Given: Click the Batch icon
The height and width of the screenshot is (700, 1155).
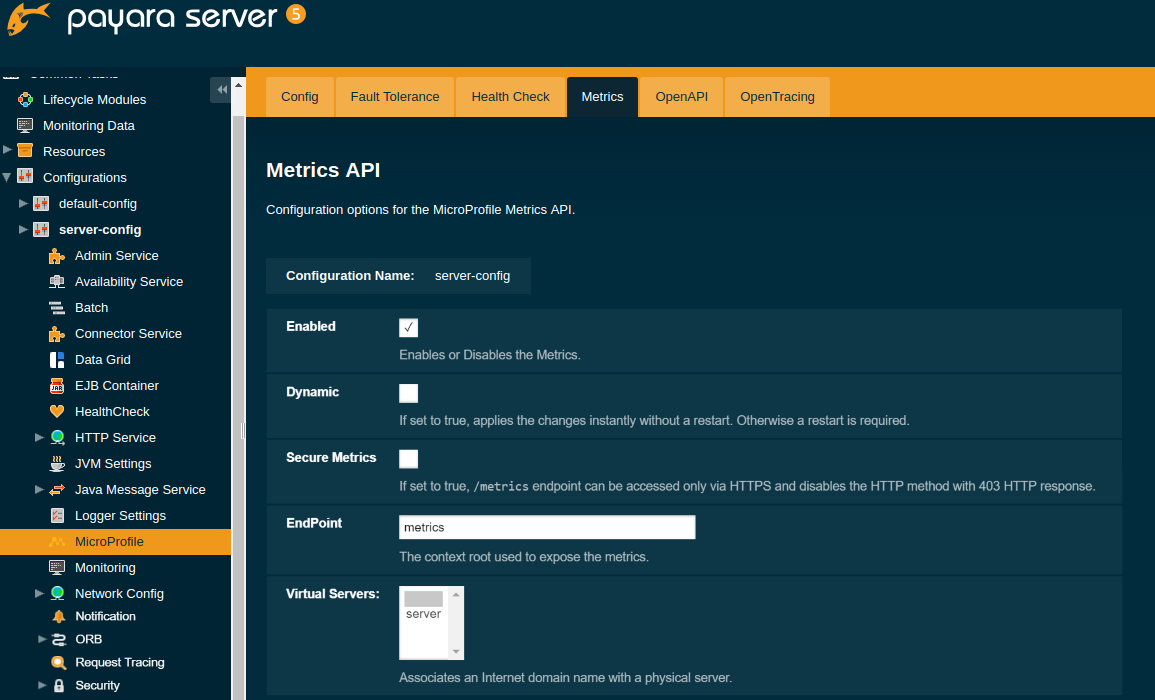Looking at the screenshot, I should pyautogui.click(x=57, y=307).
